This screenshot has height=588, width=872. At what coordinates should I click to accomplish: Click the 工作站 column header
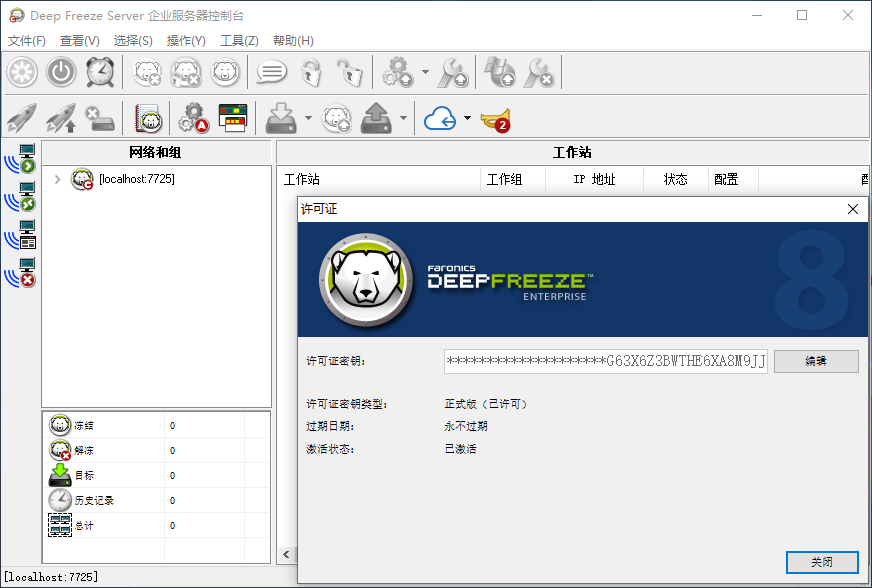[x=379, y=179]
